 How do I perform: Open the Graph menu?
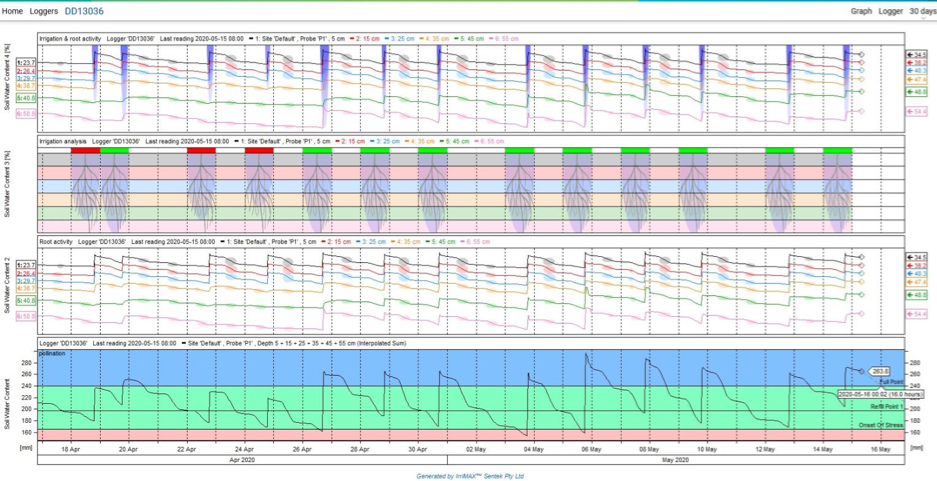[861, 11]
